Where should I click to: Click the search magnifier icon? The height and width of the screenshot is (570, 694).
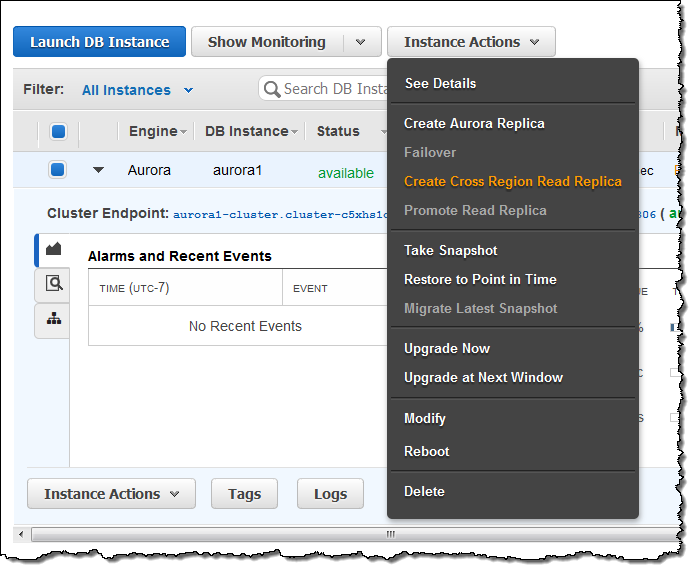tap(271, 89)
